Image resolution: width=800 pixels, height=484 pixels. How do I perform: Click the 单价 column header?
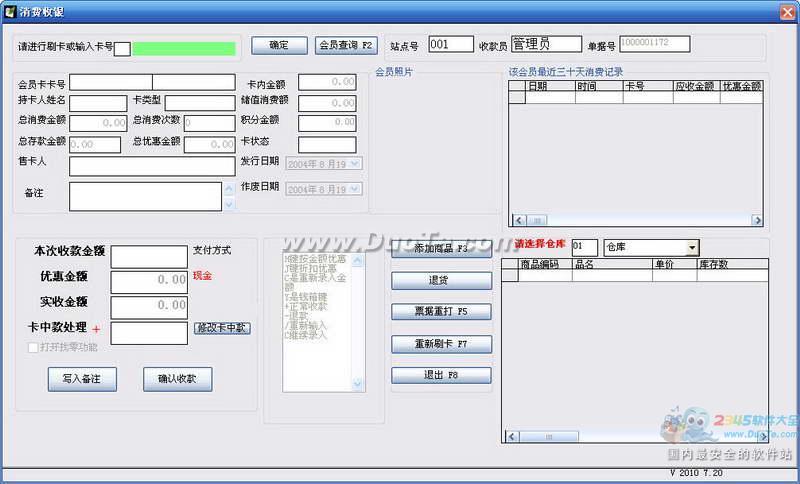(674, 264)
